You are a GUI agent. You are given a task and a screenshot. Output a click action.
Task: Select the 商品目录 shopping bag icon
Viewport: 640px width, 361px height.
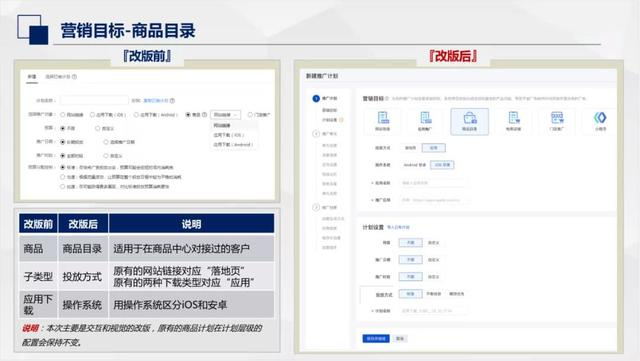coord(469,121)
